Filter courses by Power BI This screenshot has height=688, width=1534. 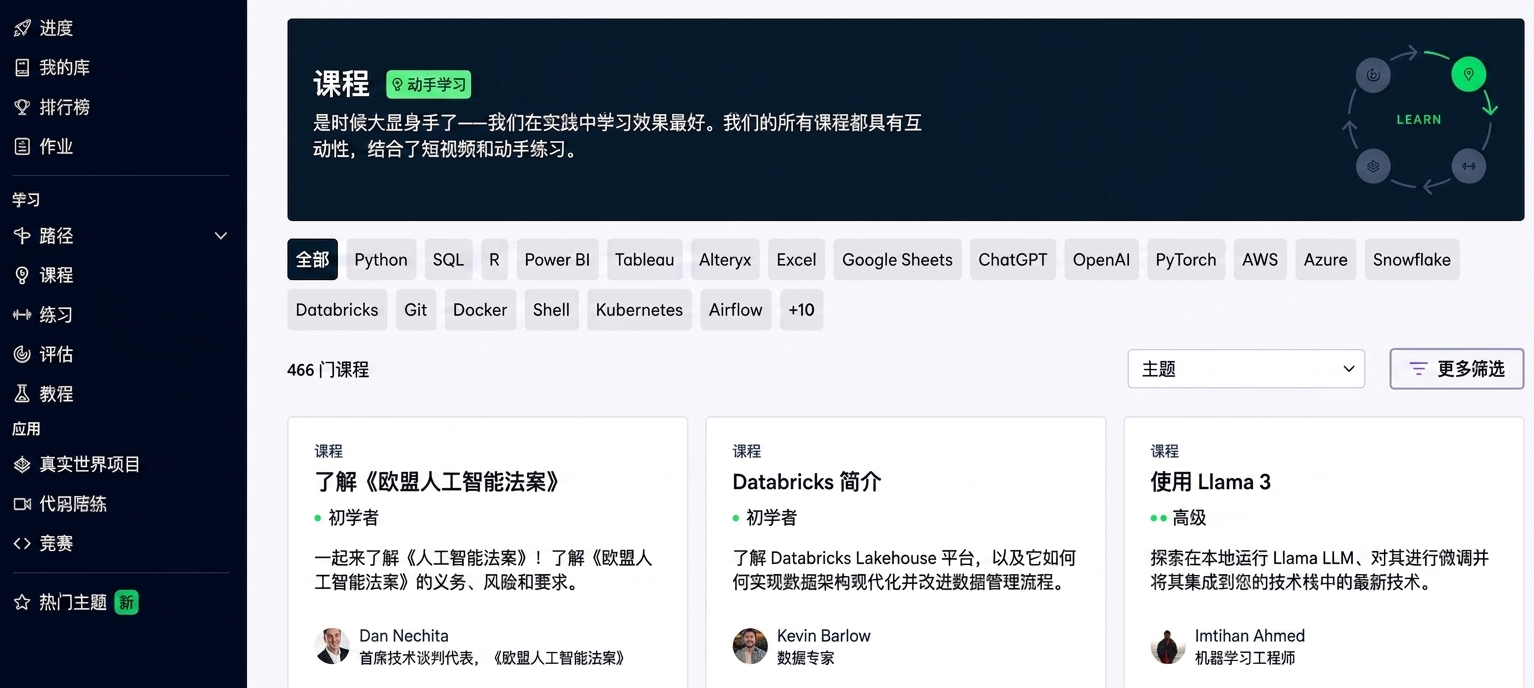click(557, 260)
